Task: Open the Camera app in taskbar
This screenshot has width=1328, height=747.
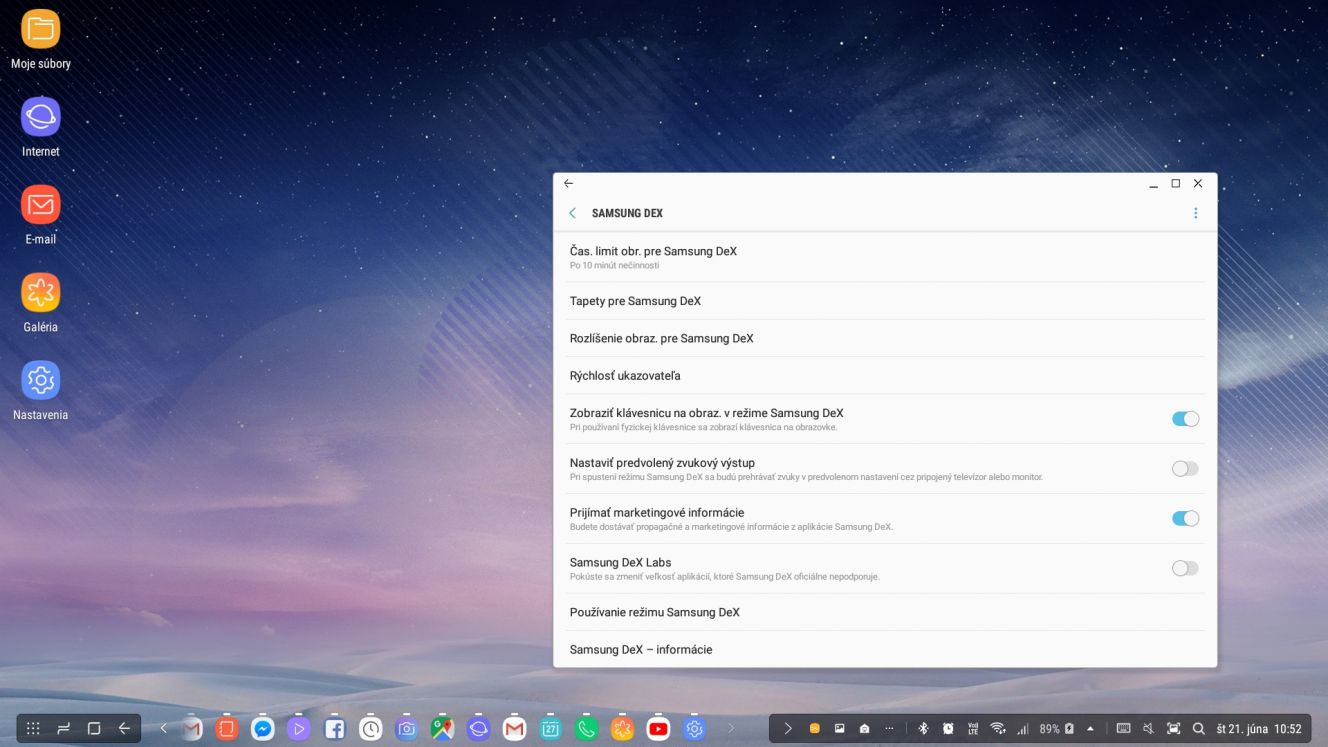Action: tap(407, 729)
